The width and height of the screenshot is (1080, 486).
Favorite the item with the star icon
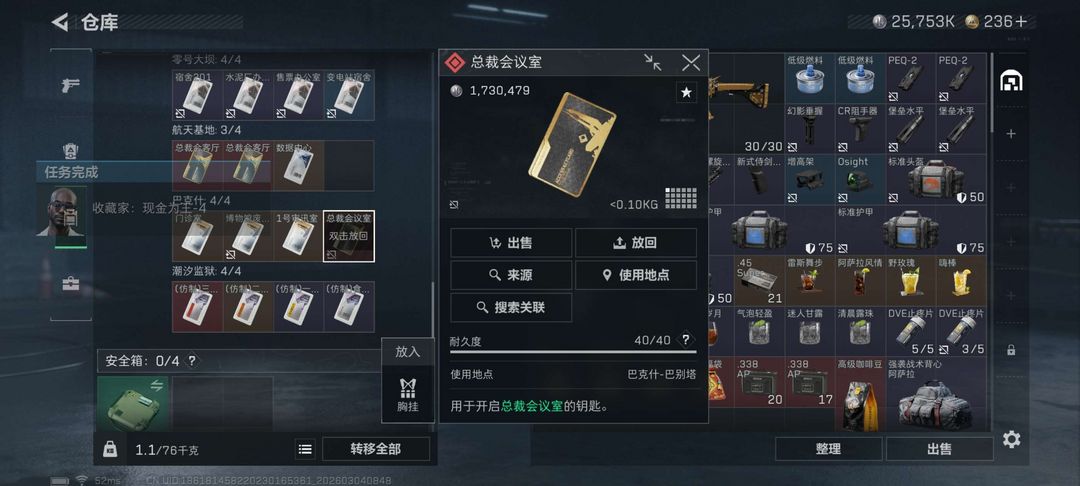point(686,92)
